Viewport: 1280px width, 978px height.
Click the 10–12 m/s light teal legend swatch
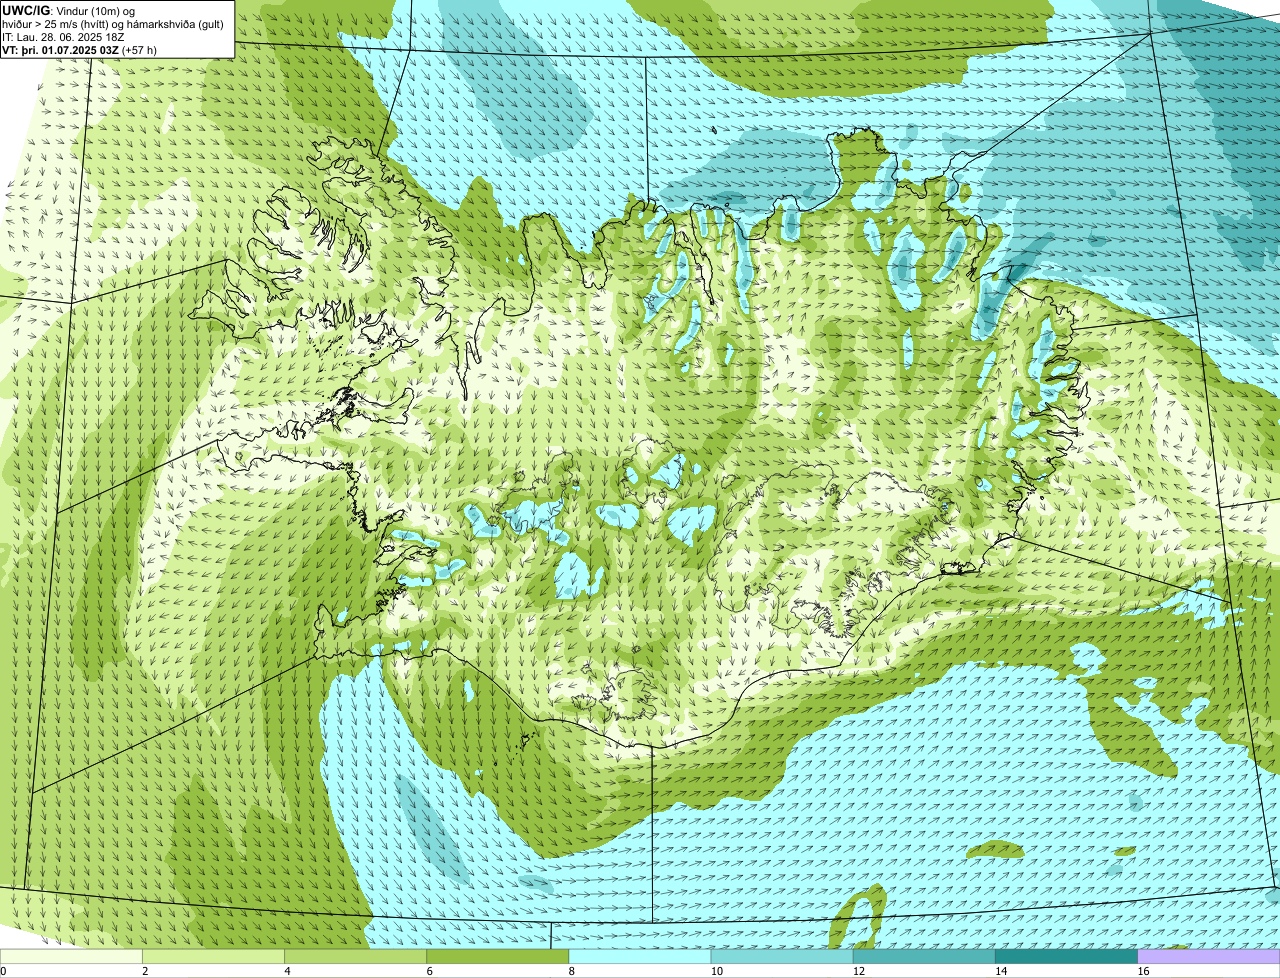point(782,956)
